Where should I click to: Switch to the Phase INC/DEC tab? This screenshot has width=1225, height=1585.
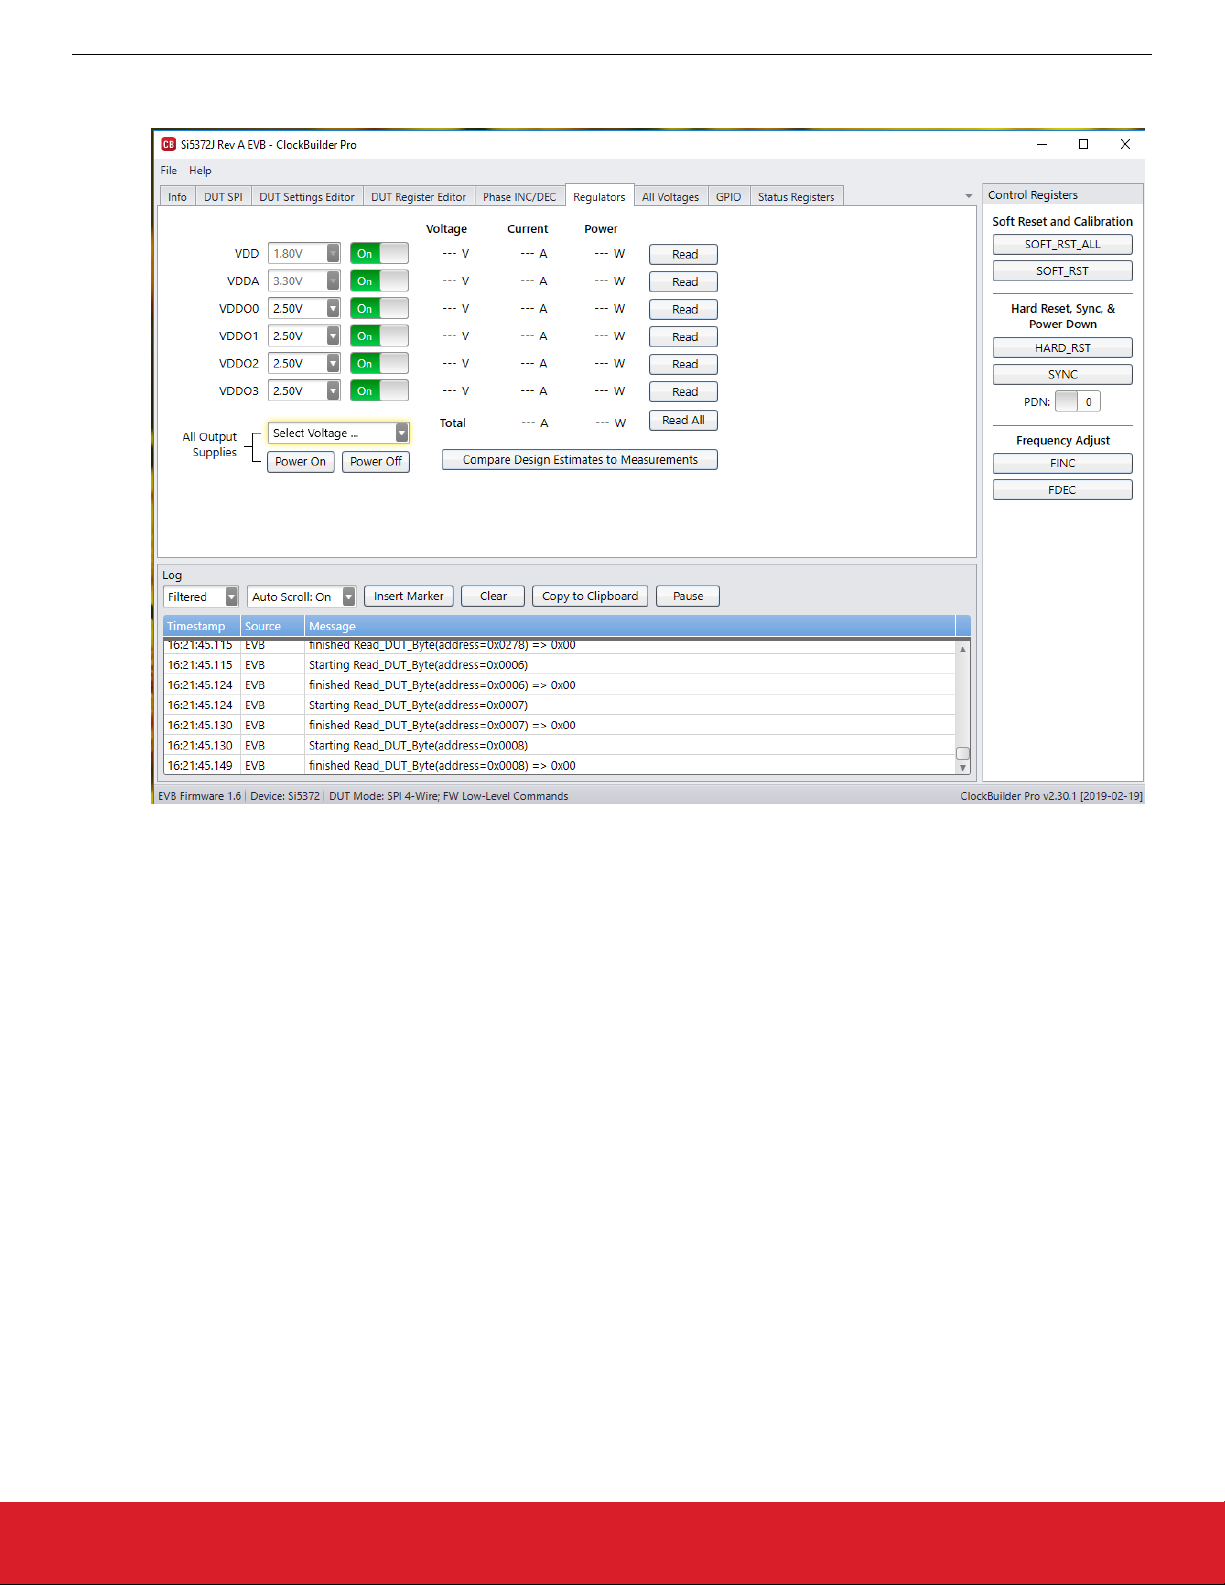click(519, 197)
